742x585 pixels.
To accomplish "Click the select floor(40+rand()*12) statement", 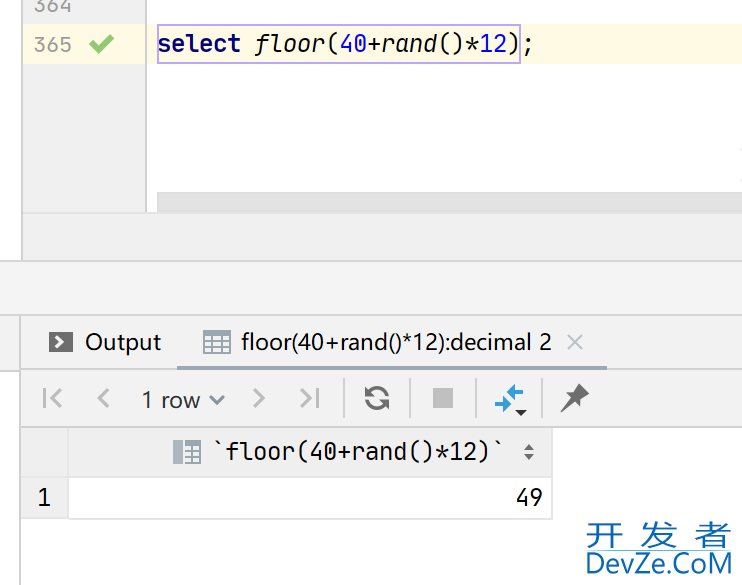I will tap(339, 44).
